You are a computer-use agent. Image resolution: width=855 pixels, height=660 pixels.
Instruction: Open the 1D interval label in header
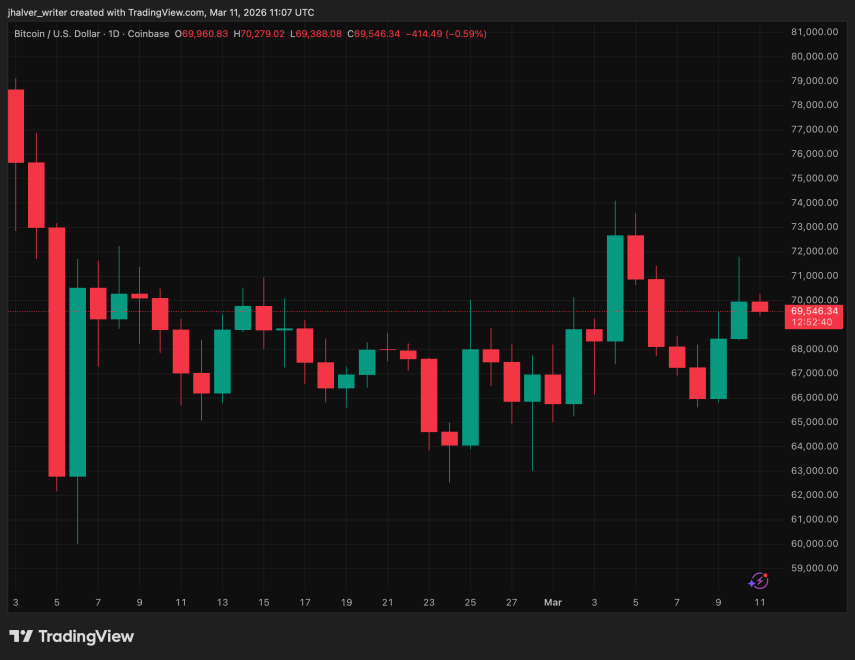(114, 34)
